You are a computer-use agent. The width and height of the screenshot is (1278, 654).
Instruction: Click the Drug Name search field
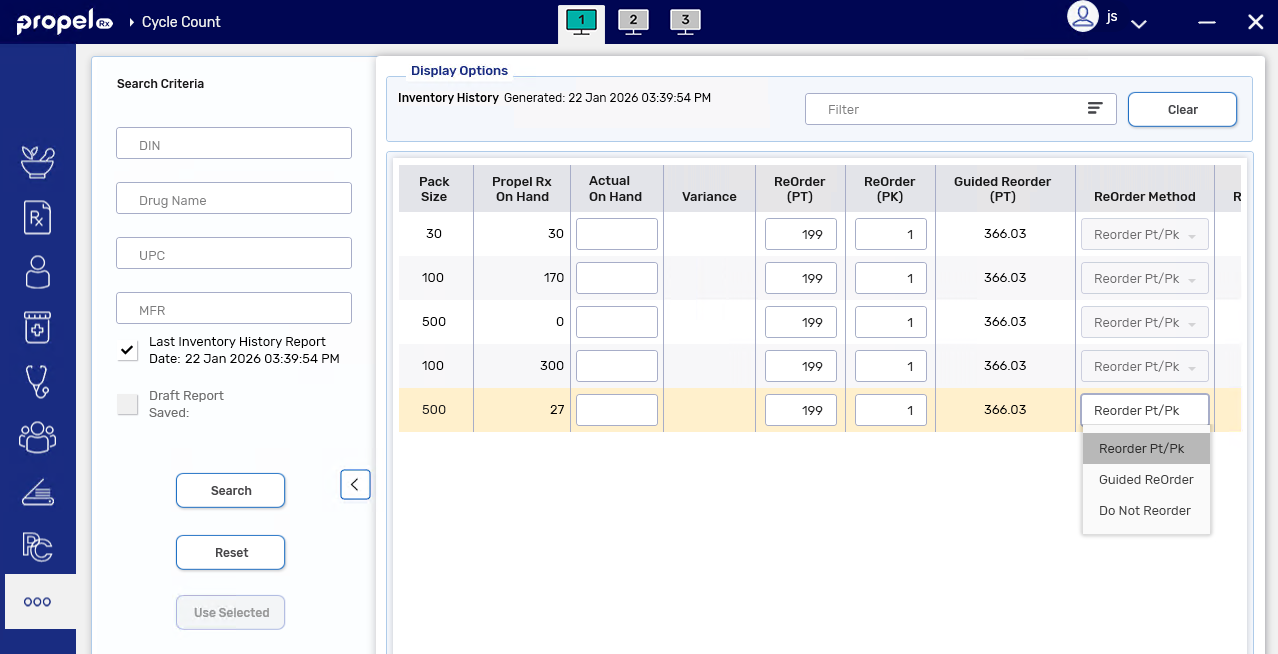tap(234, 199)
